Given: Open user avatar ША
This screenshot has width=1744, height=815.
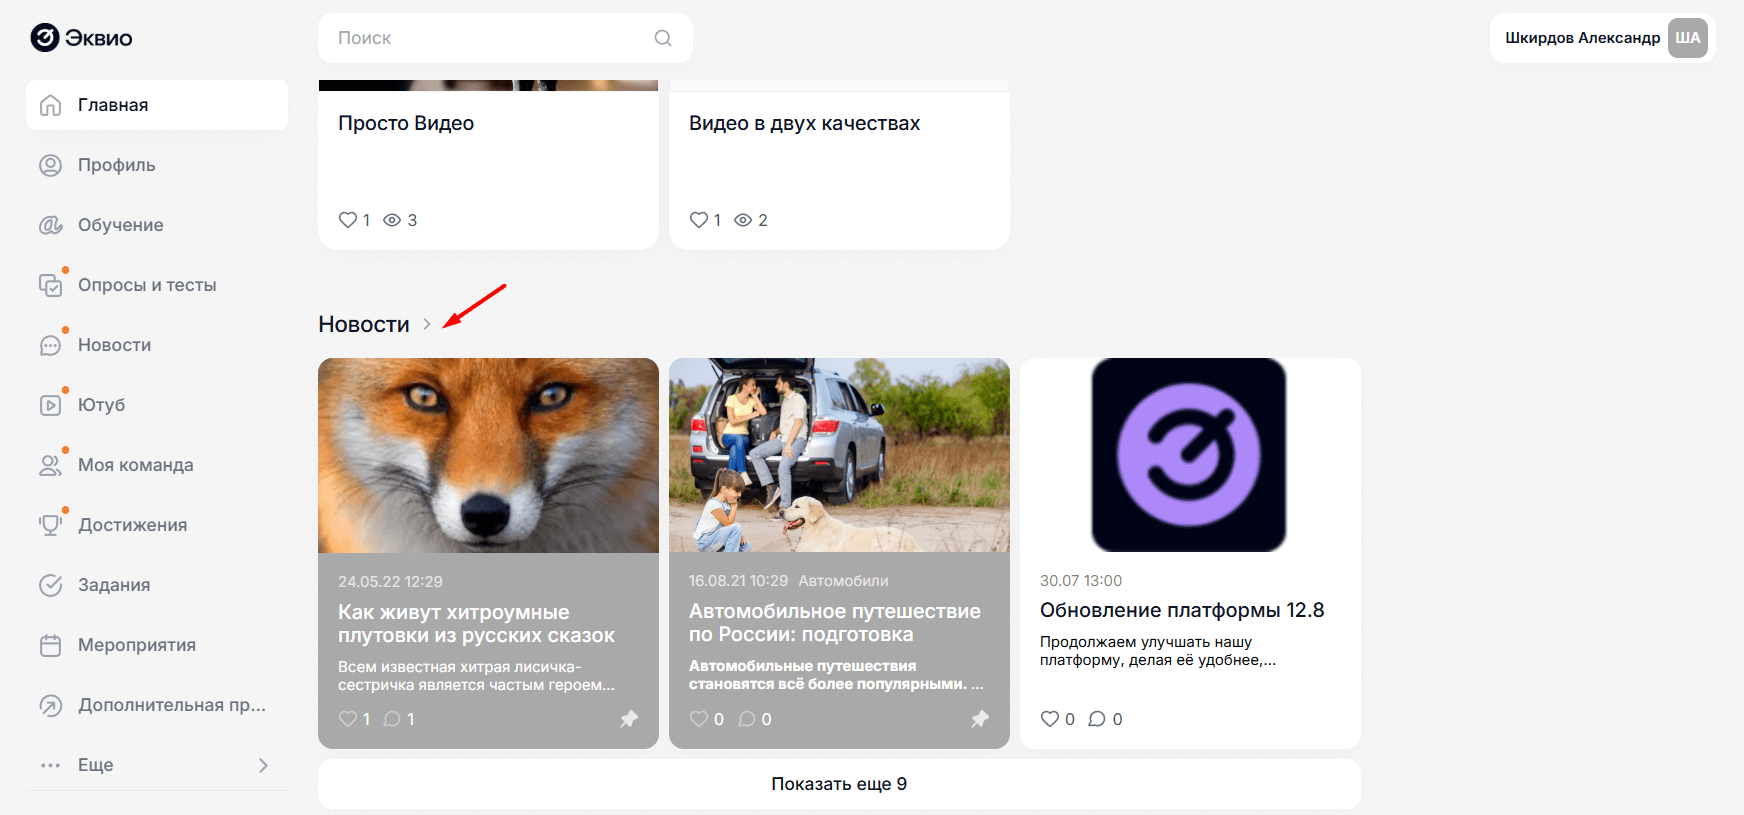Looking at the screenshot, I should [x=1687, y=38].
